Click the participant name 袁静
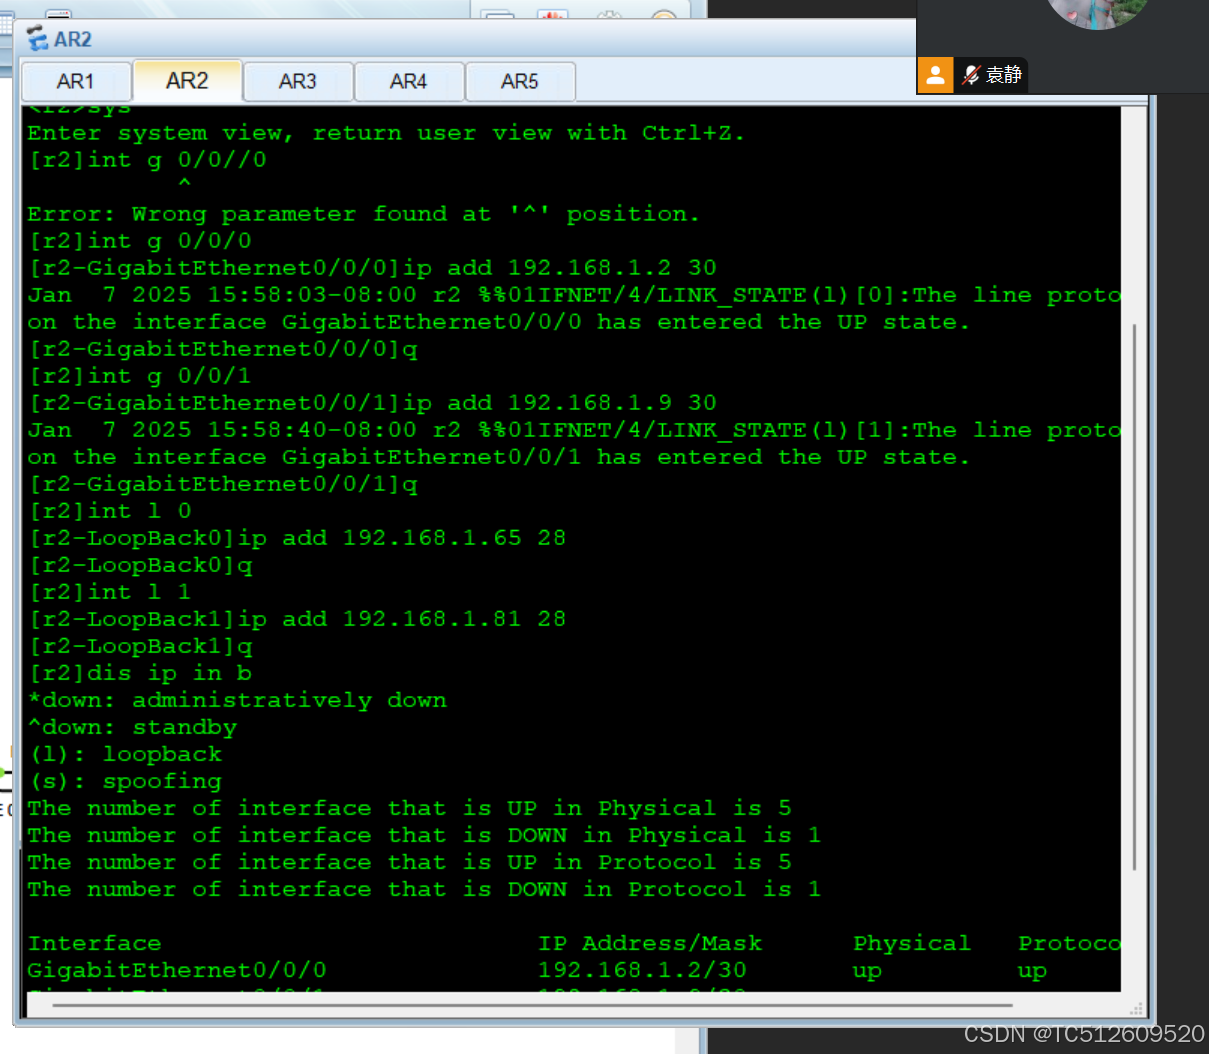 [1004, 75]
